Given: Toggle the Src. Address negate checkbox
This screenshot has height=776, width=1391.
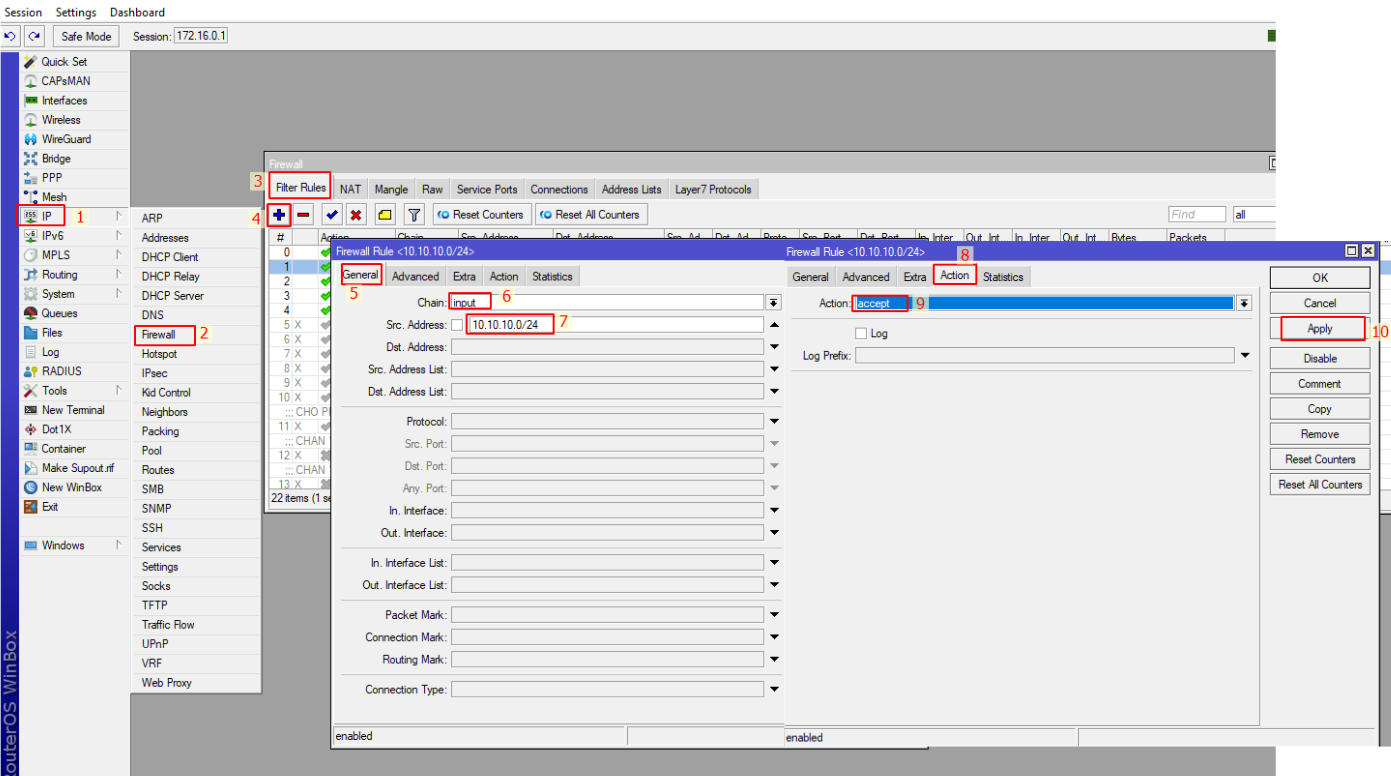Looking at the screenshot, I should pos(457,325).
